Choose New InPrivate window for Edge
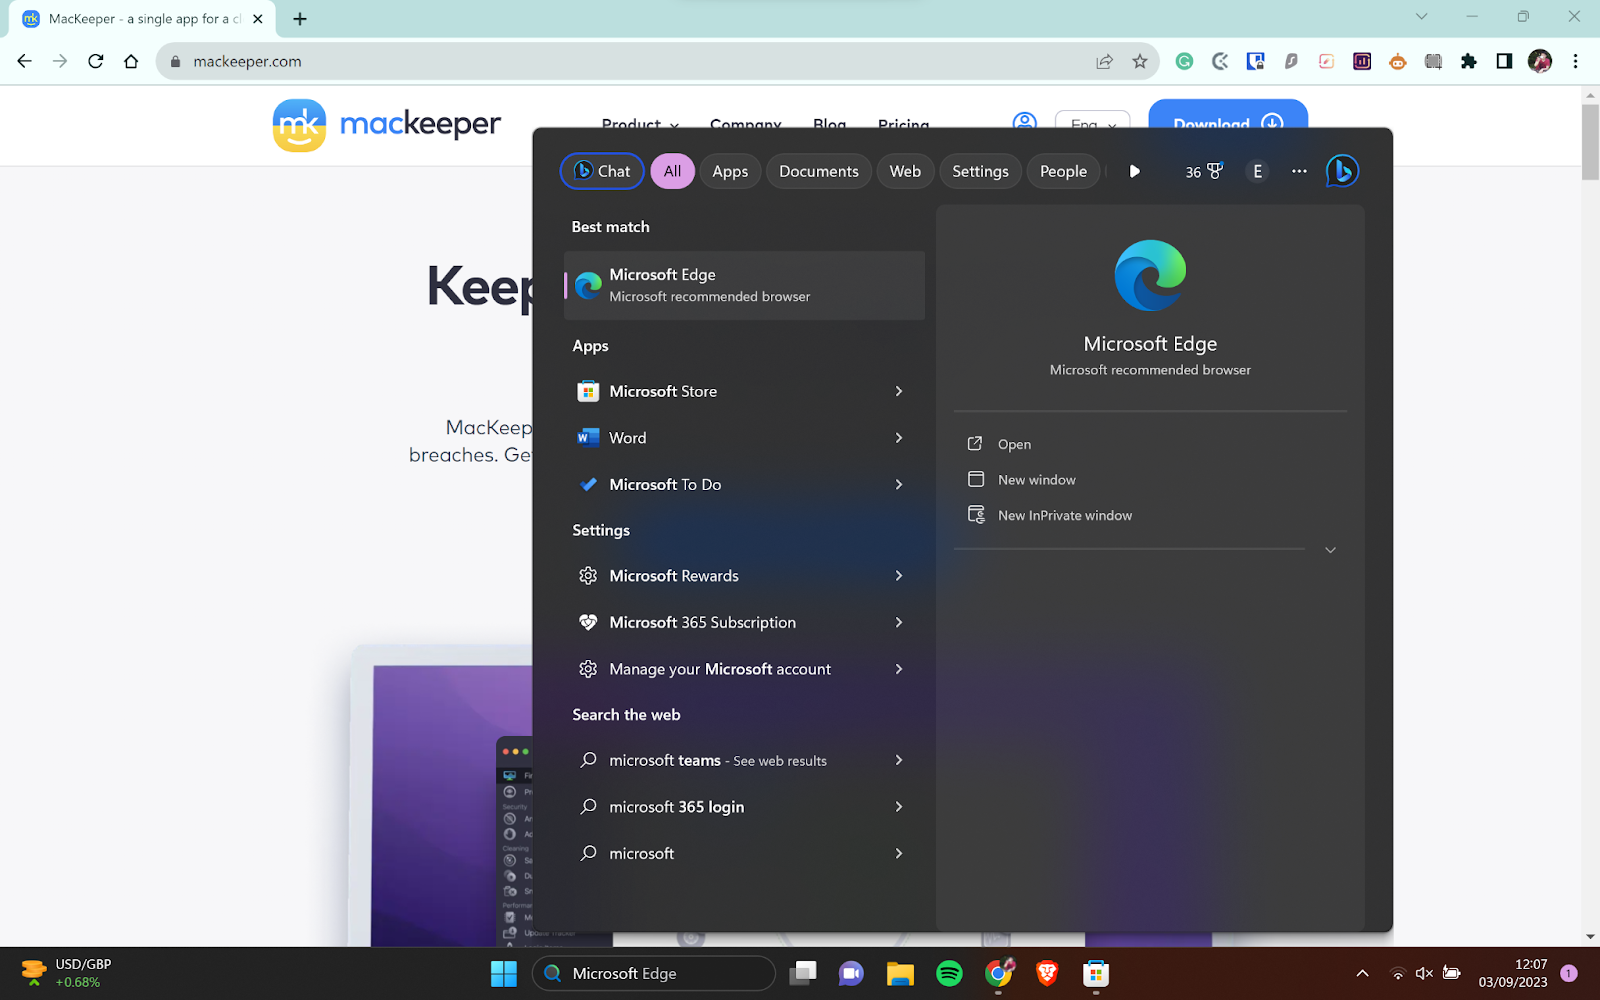This screenshot has height=1000, width=1600. click(x=1065, y=515)
